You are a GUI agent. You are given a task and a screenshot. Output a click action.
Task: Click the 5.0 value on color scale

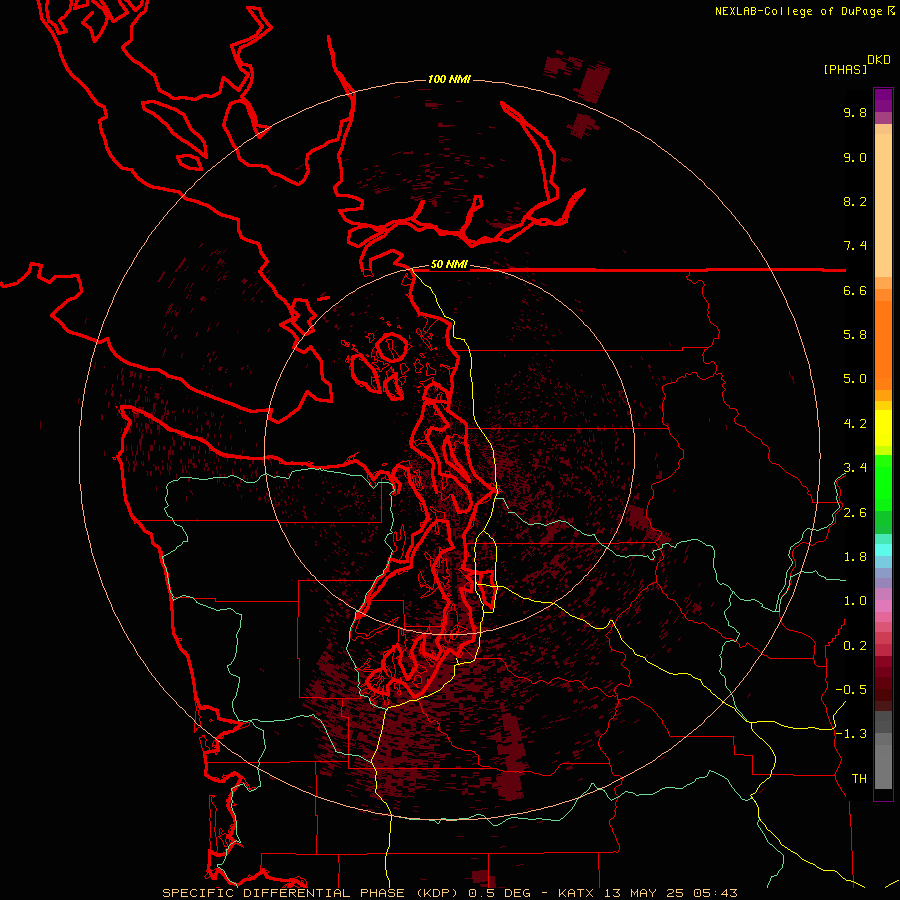pos(855,379)
